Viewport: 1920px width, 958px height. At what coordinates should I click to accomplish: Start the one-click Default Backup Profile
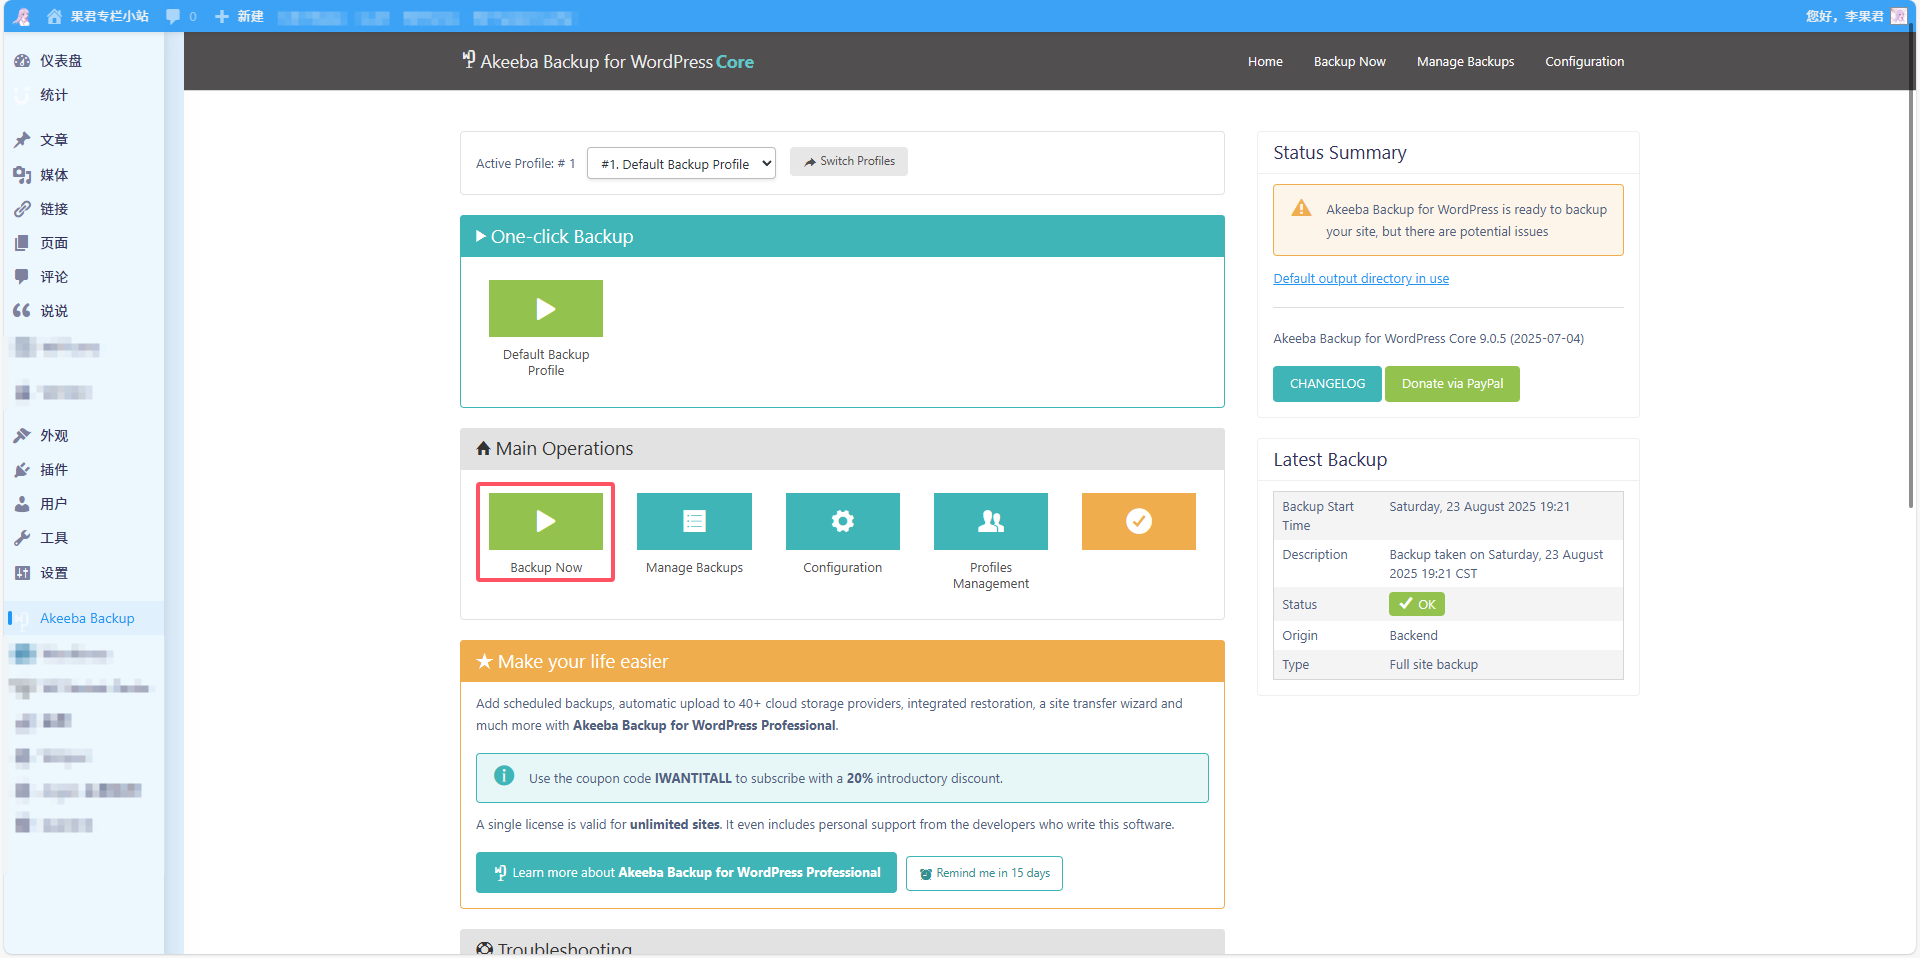pyautogui.click(x=545, y=309)
